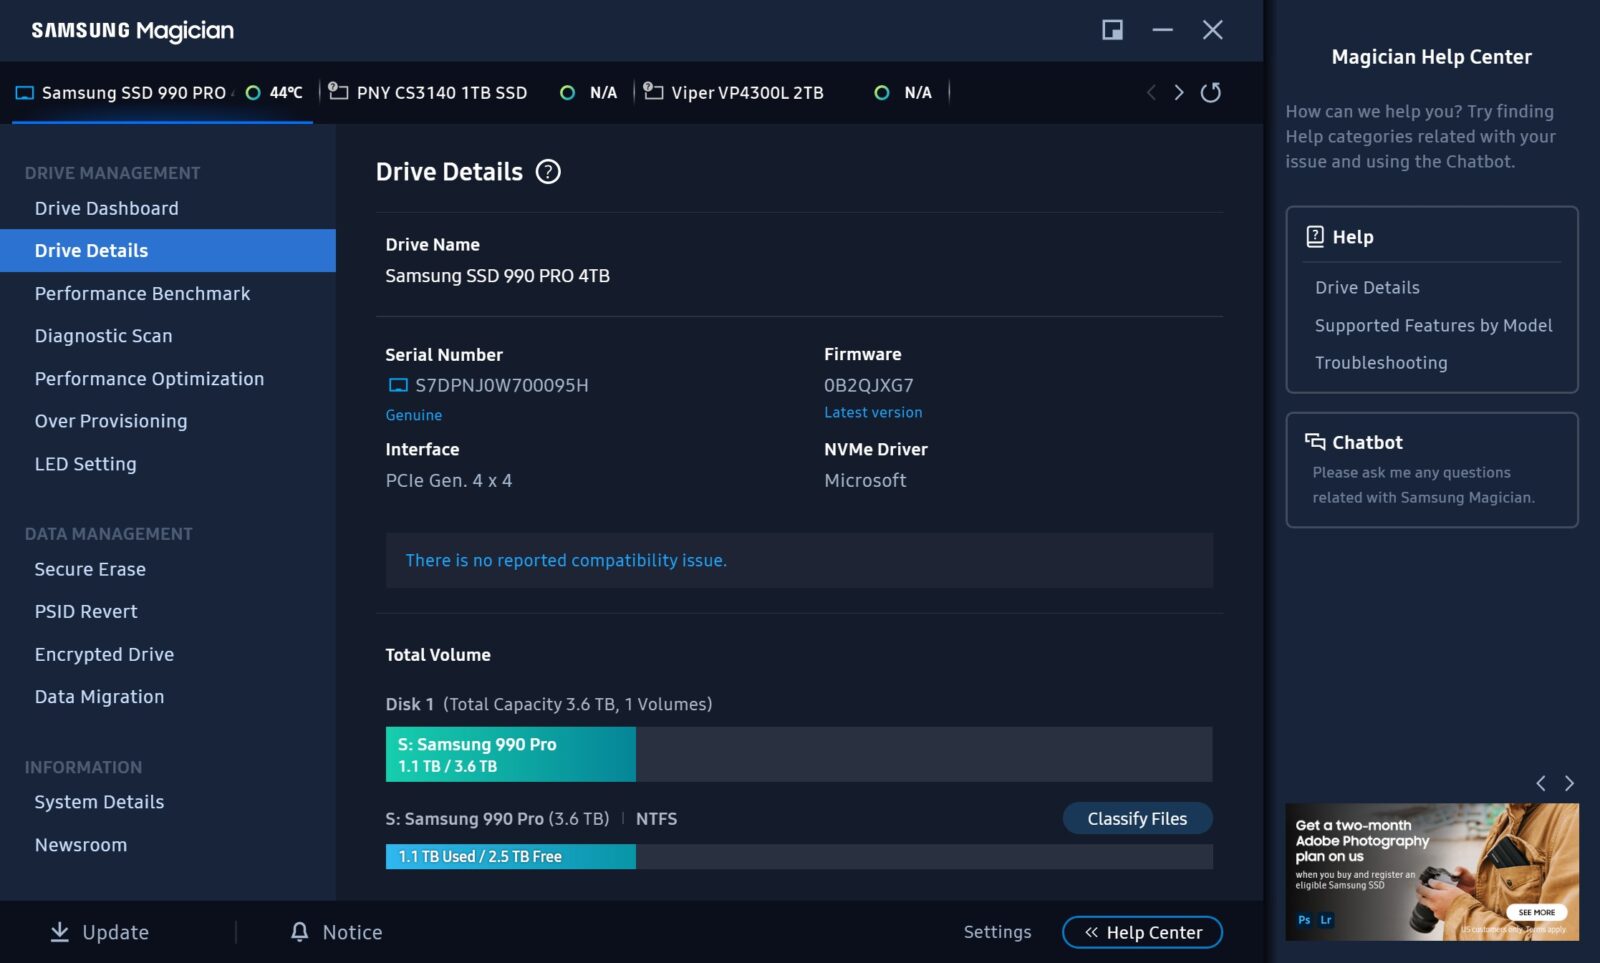
Task: Click the S: Samsung 990 Pro volume bar
Action: (x=510, y=755)
